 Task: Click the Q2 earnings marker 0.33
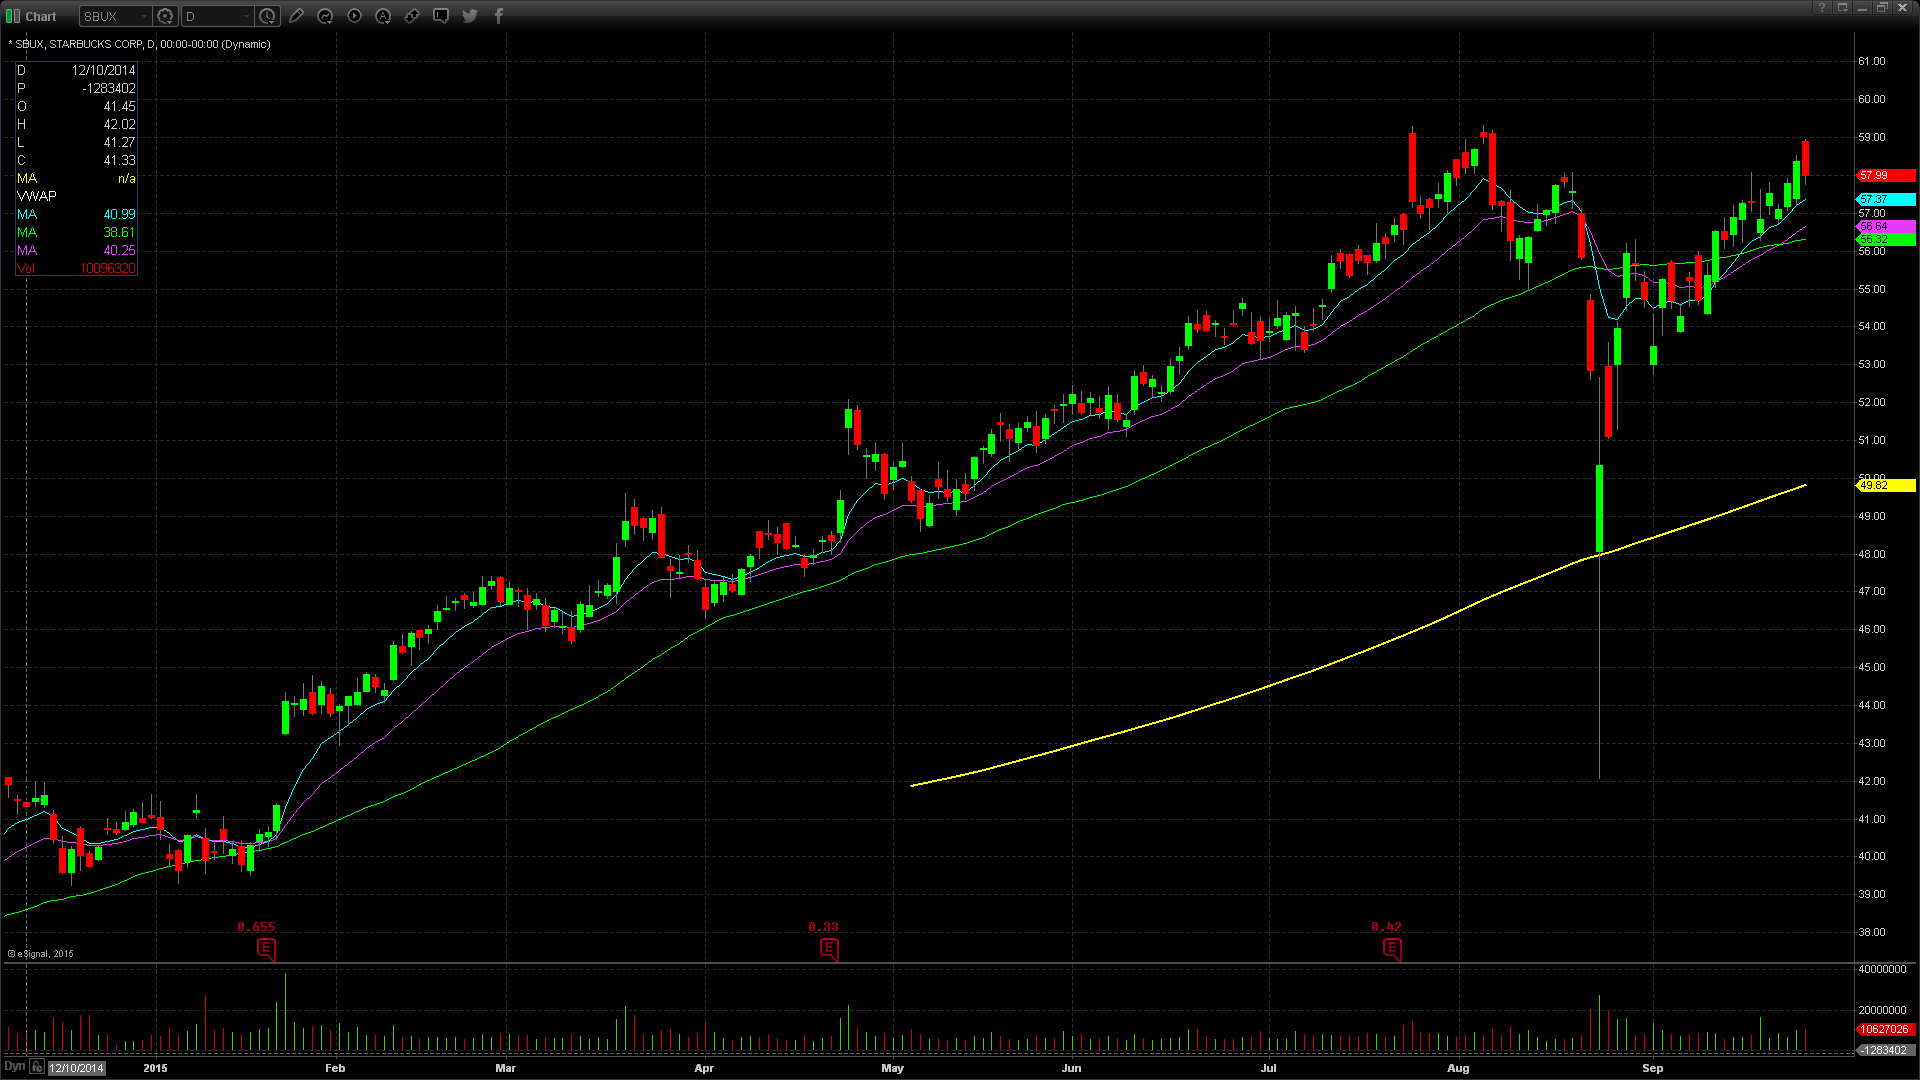point(829,948)
